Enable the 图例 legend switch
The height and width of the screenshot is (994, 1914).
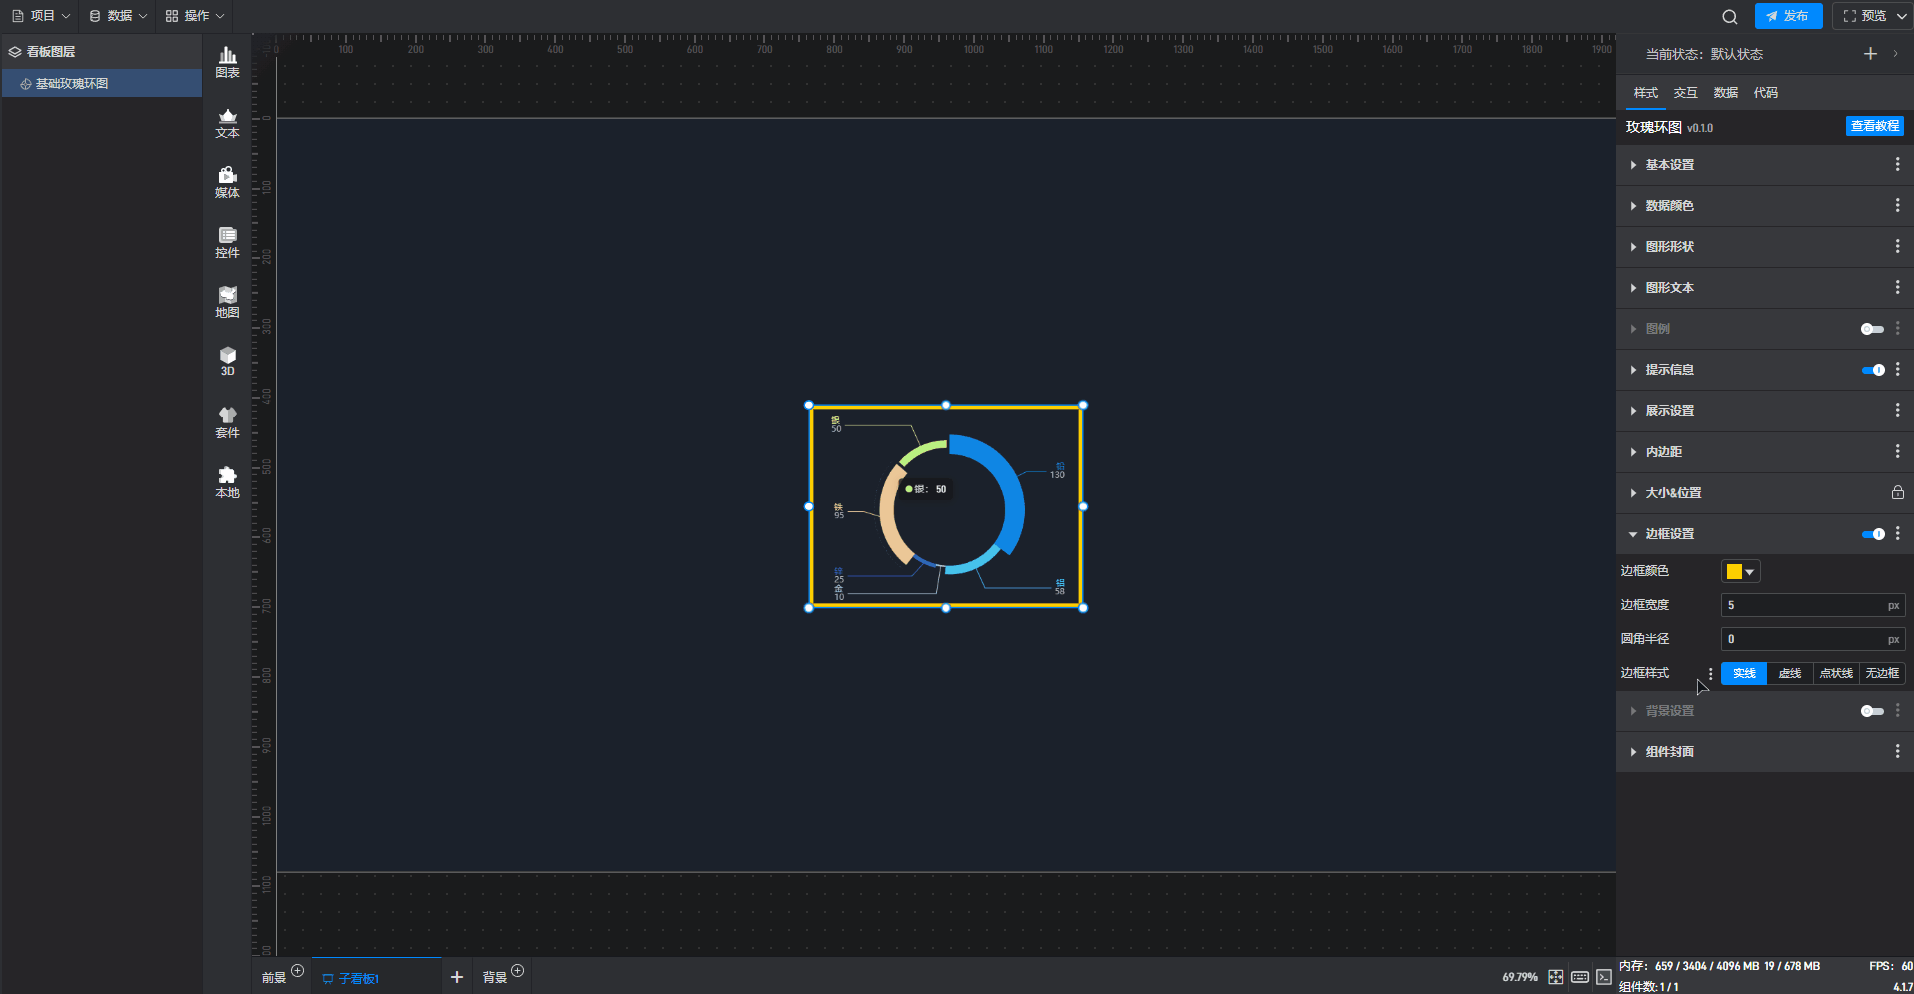tap(1872, 329)
